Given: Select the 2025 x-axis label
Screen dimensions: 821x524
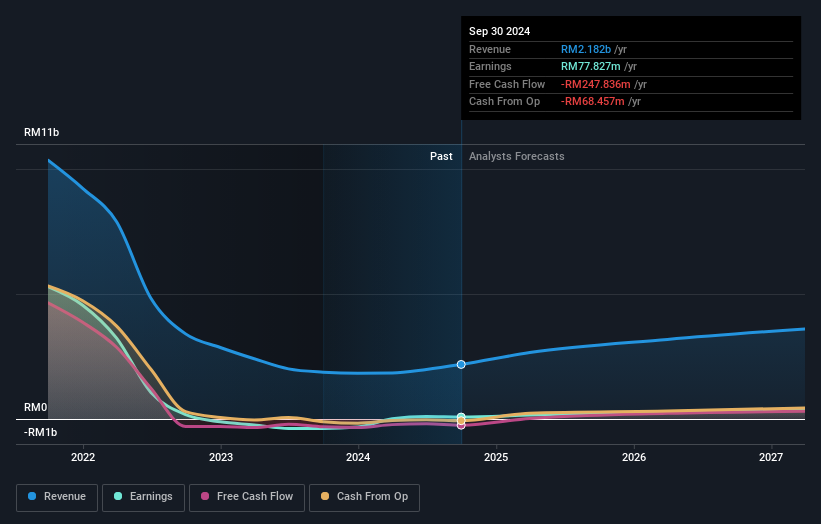Looking at the screenshot, I should pos(496,457).
